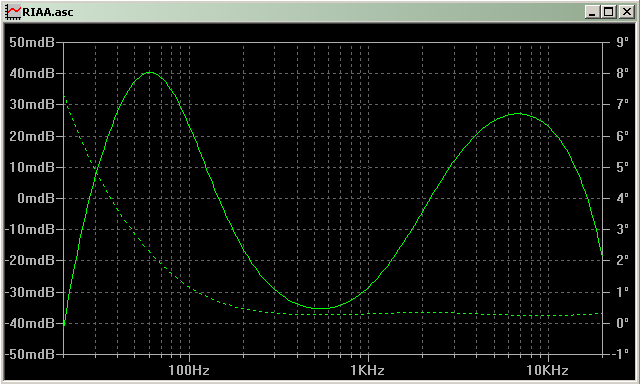Click the 40mdB magnitude axis label
640x384 pixels.
click(32, 73)
